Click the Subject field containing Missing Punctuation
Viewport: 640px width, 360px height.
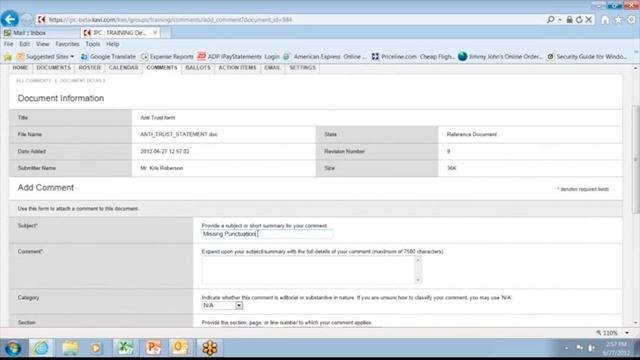coord(267,234)
